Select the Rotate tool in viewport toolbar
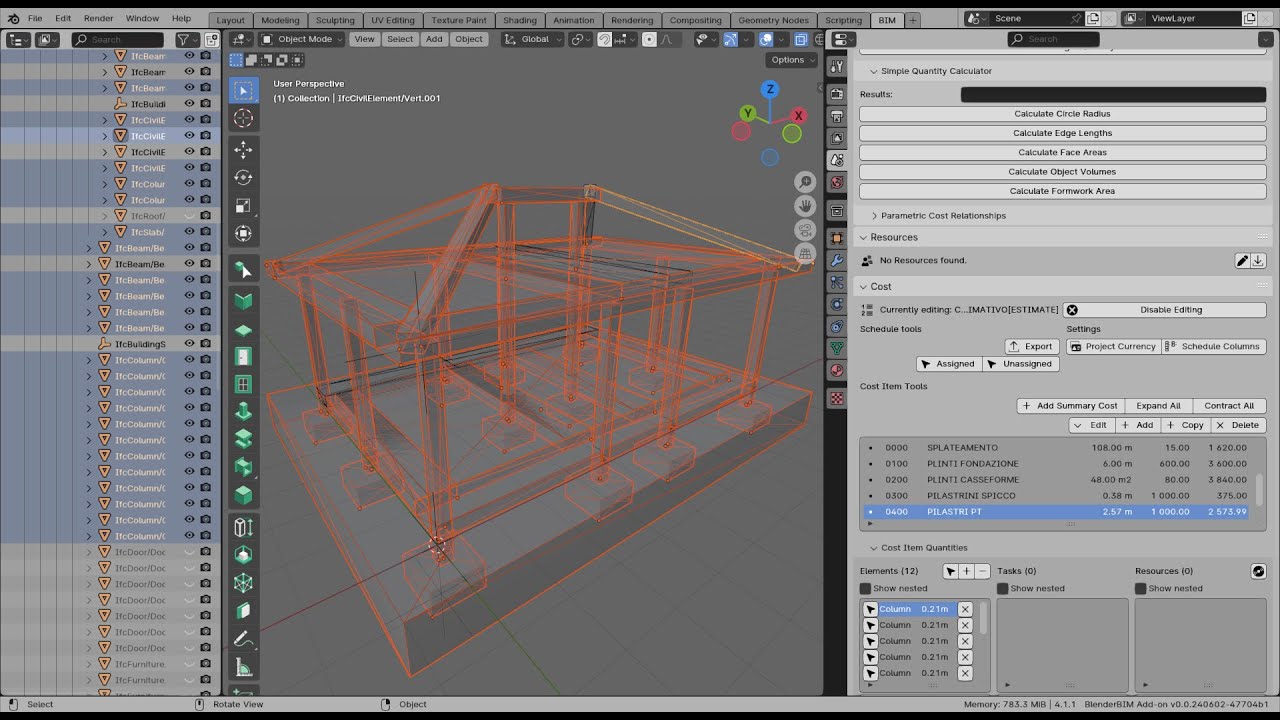This screenshot has width=1280, height=720. click(x=243, y=177)
